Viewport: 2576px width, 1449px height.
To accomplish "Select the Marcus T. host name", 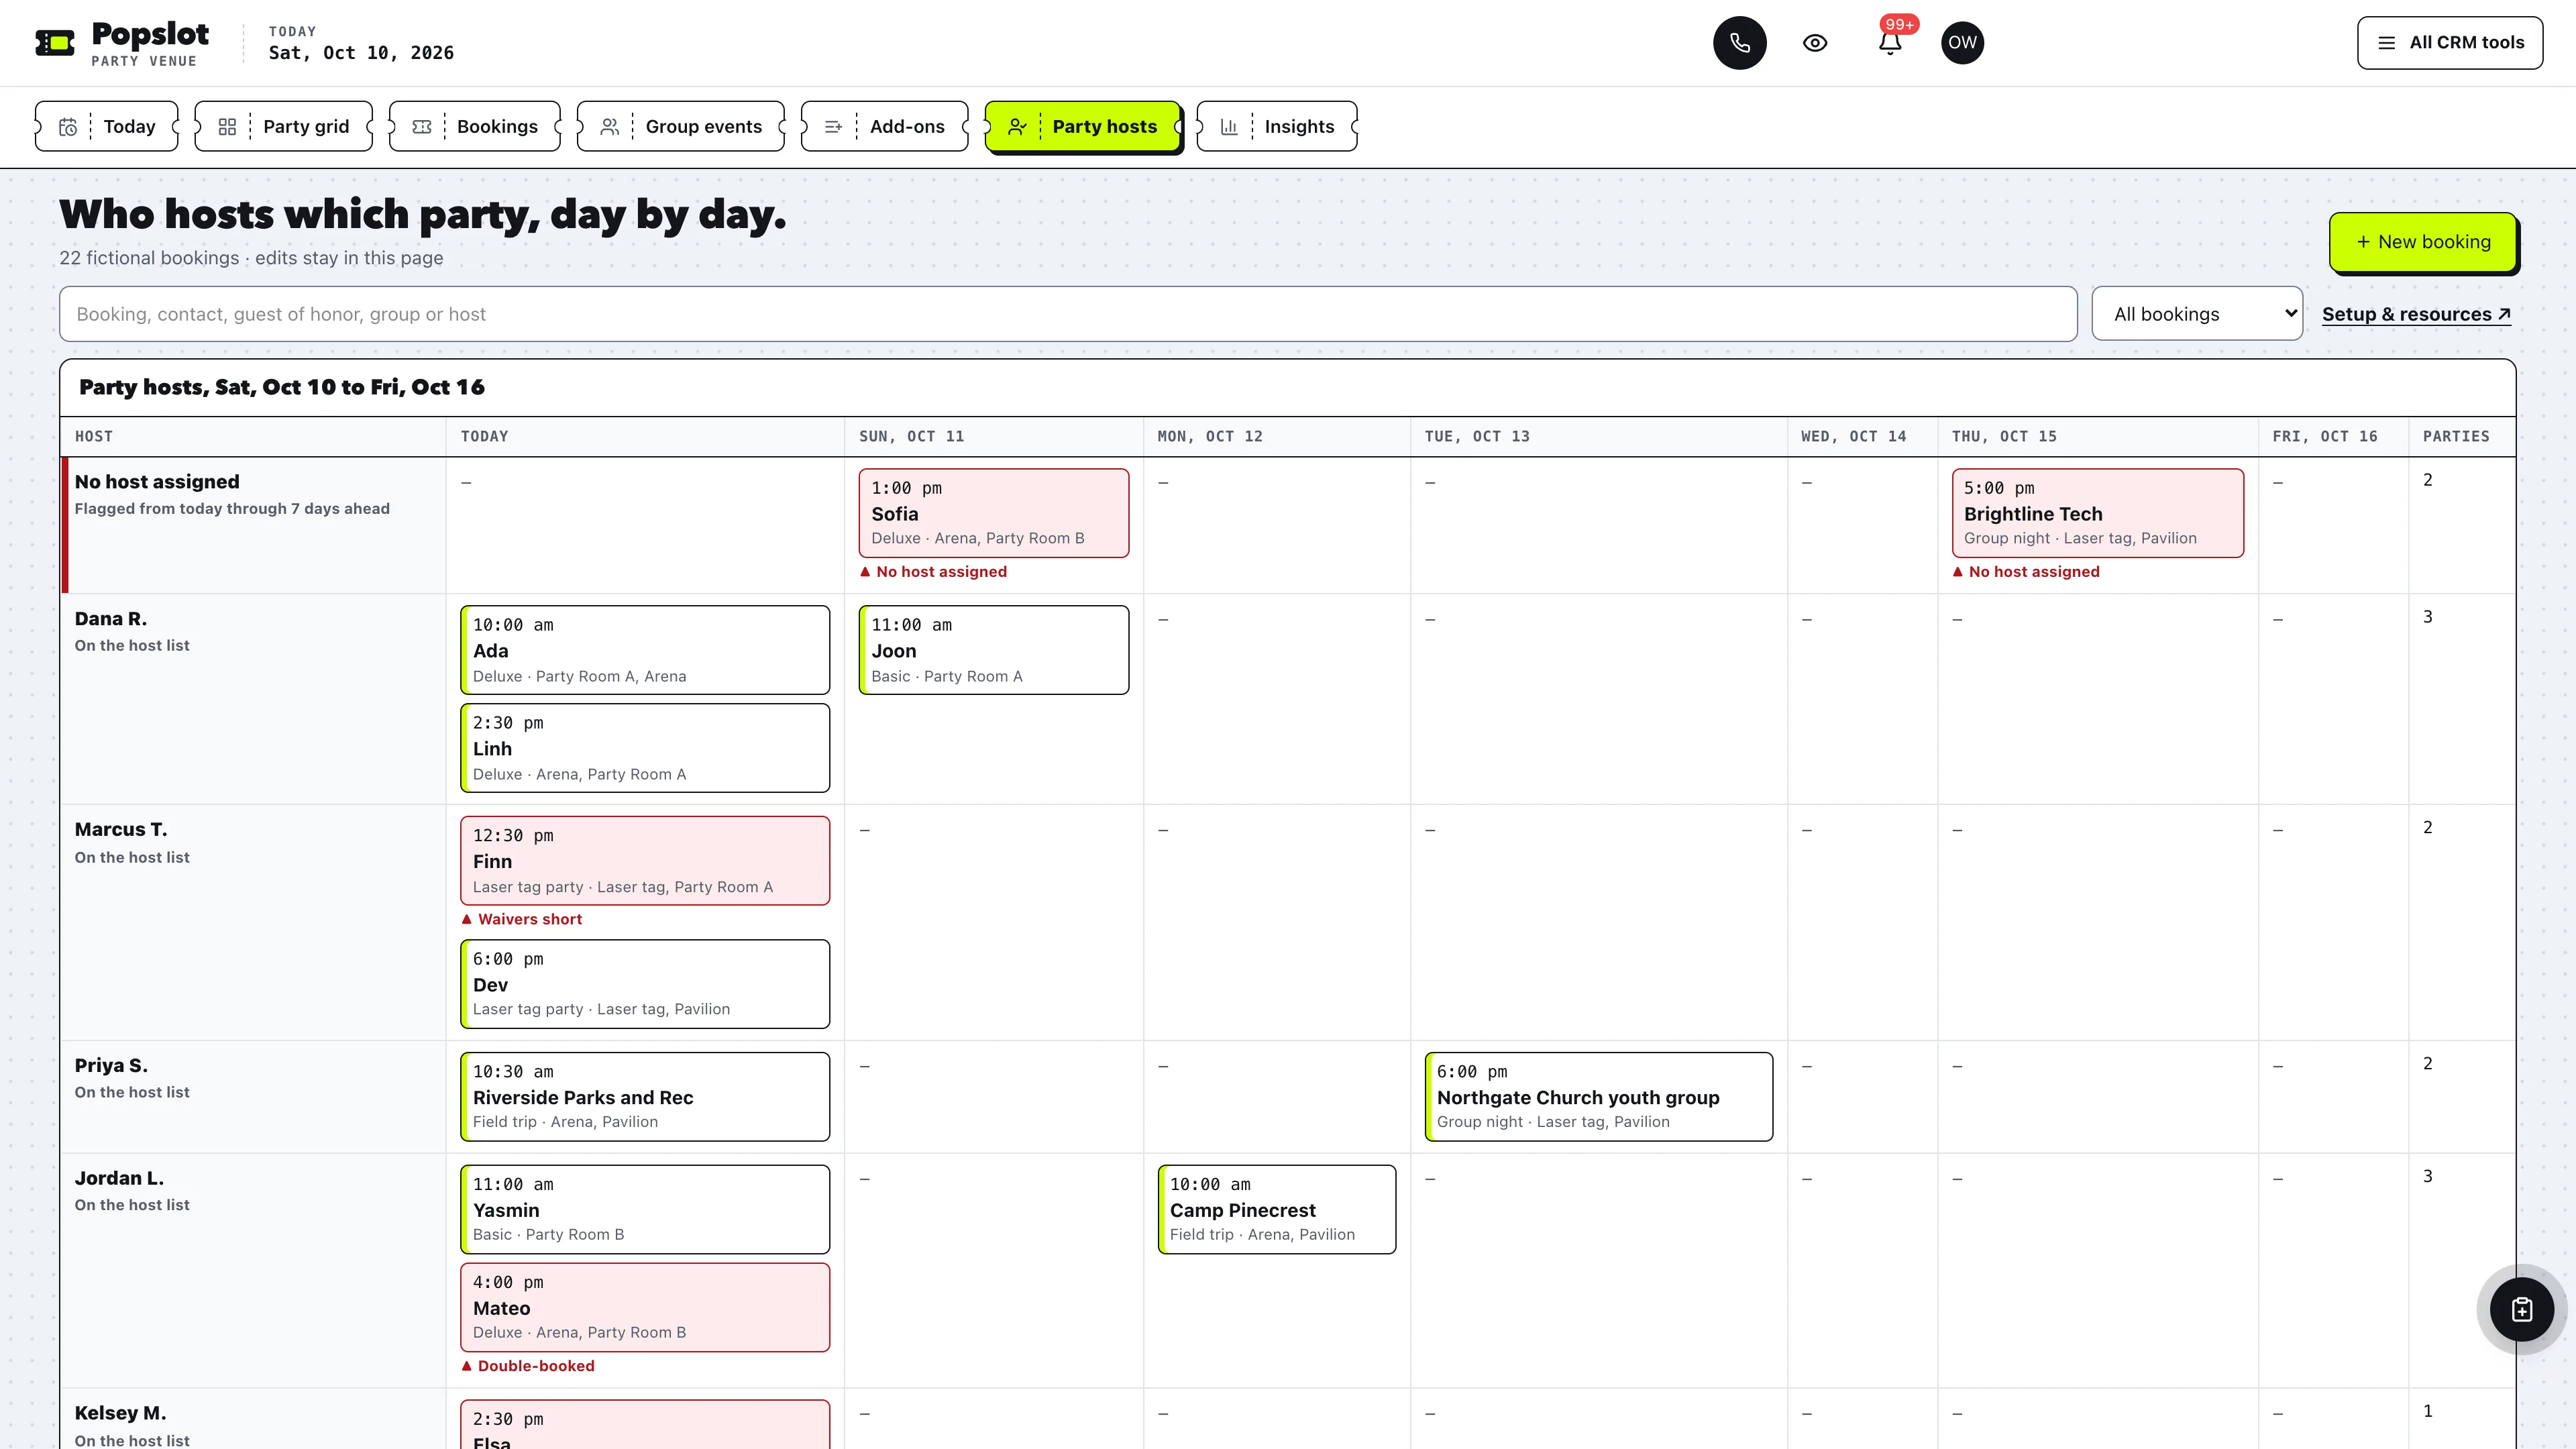I will tap(121, 830).
